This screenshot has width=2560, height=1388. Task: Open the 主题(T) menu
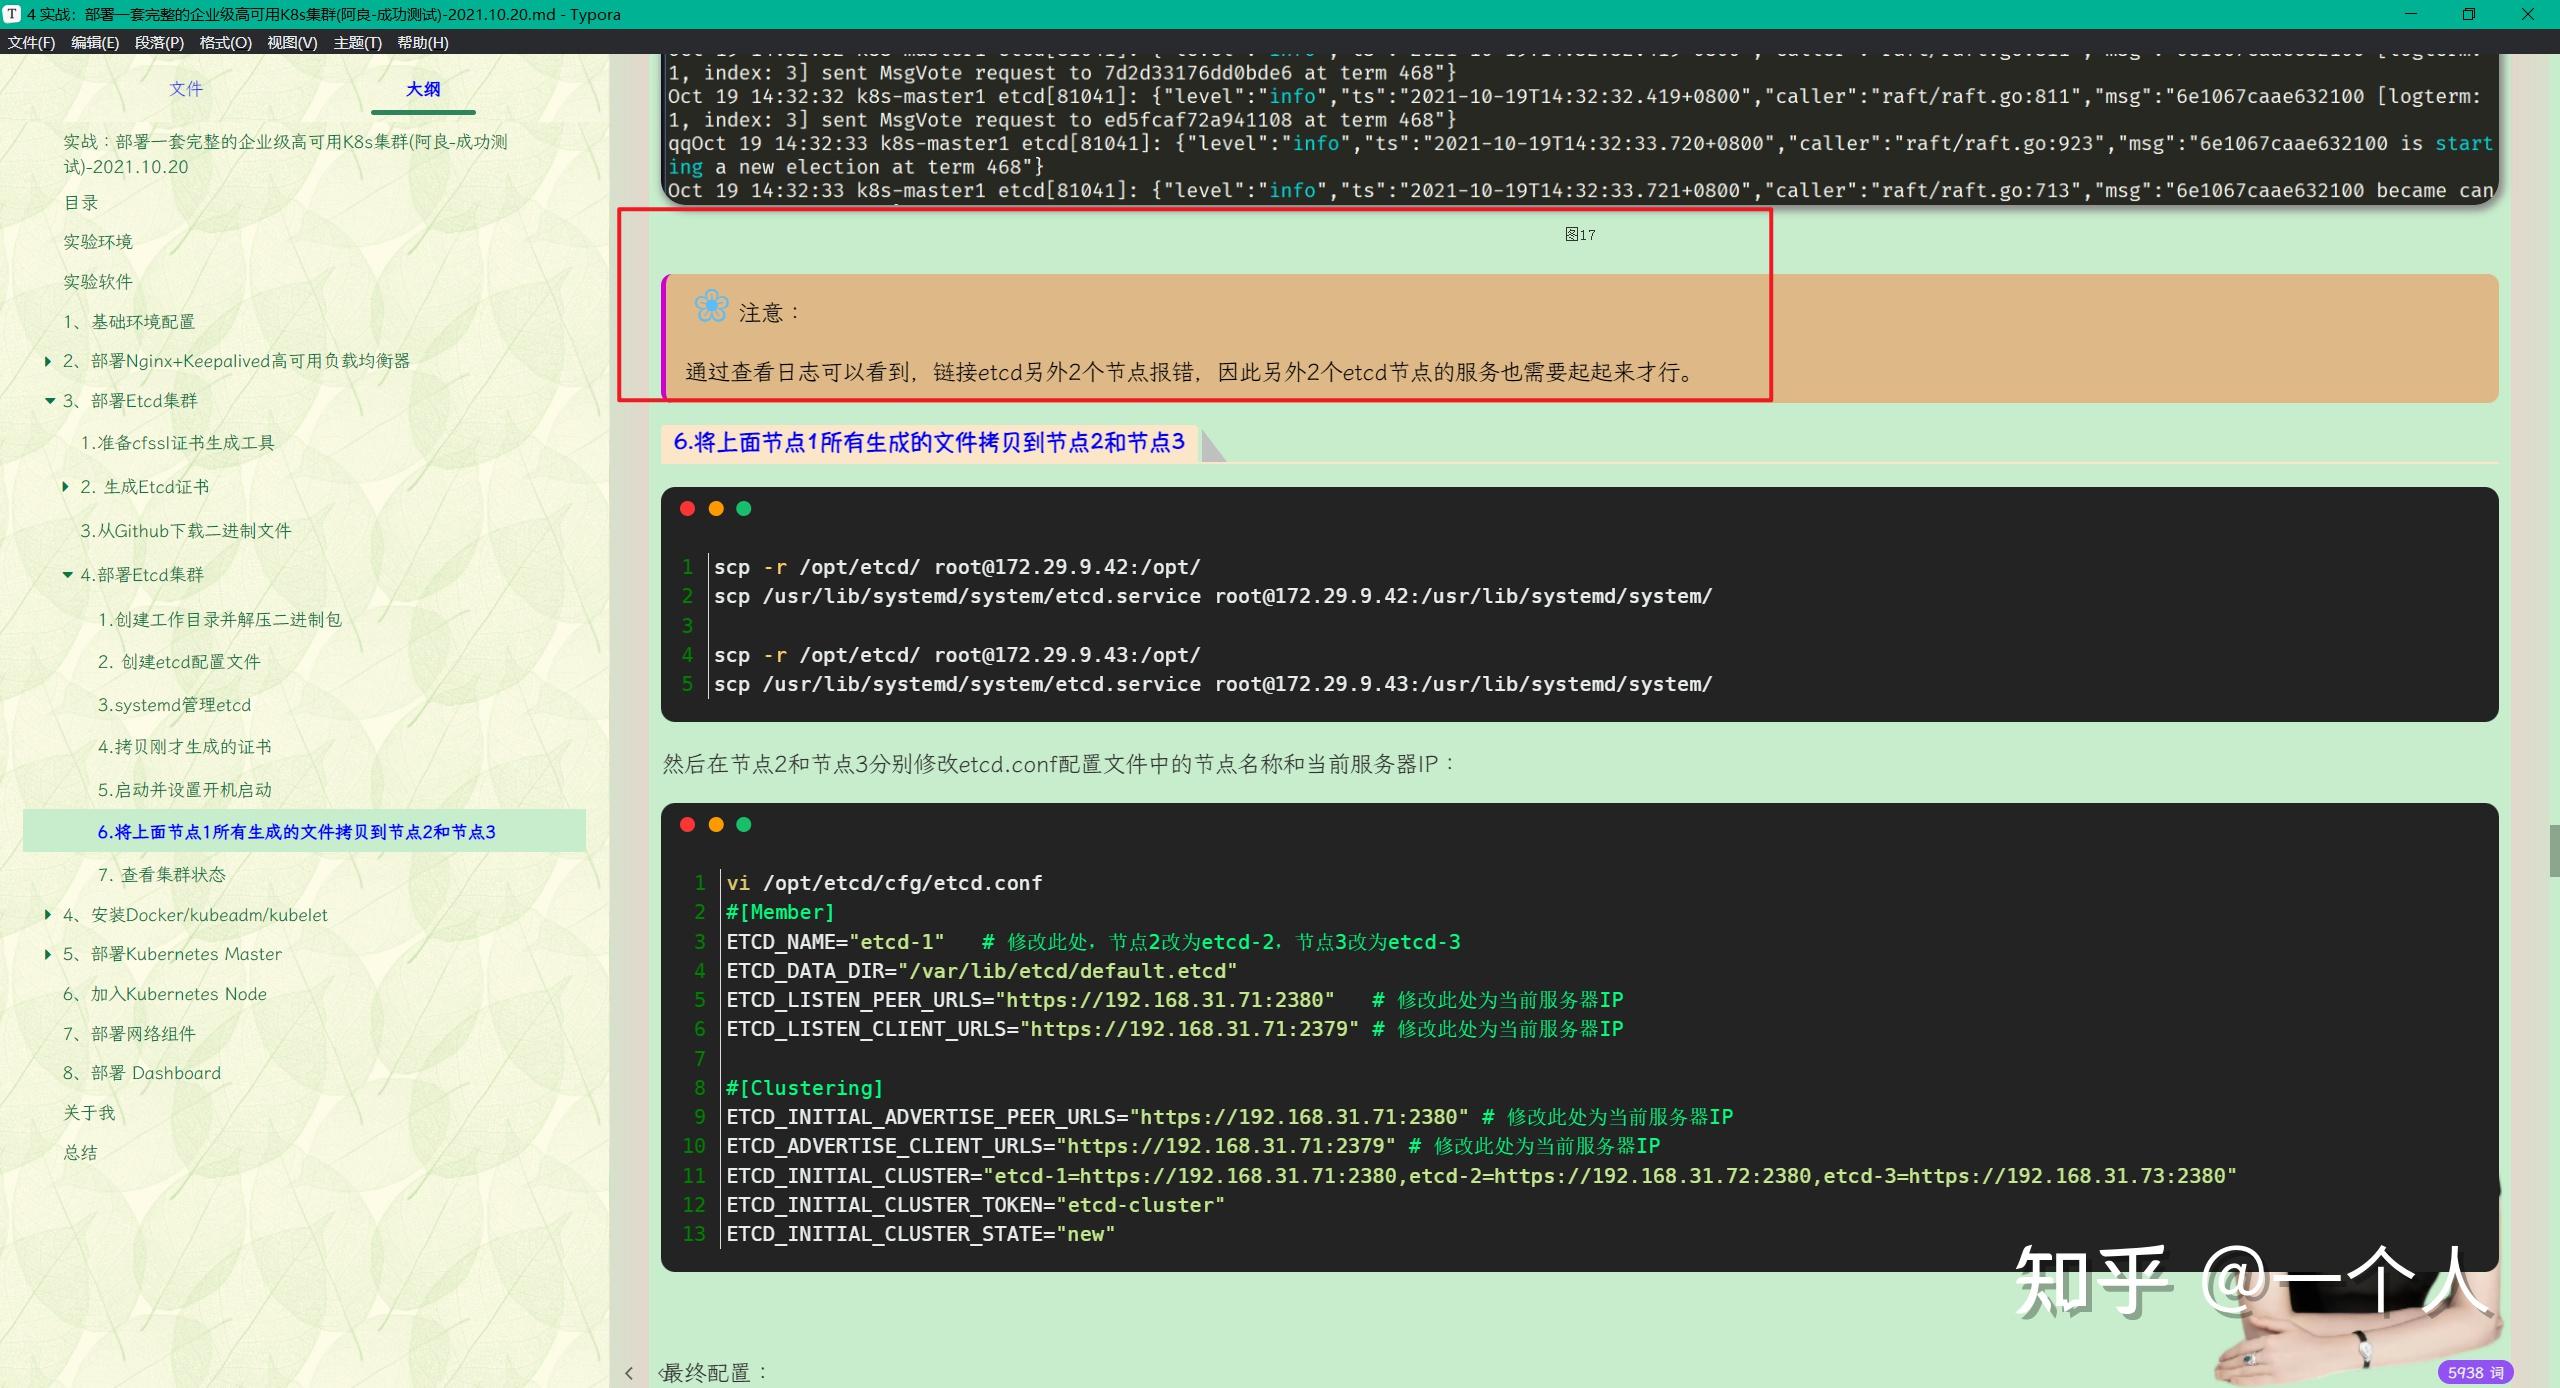click(357, 42)
